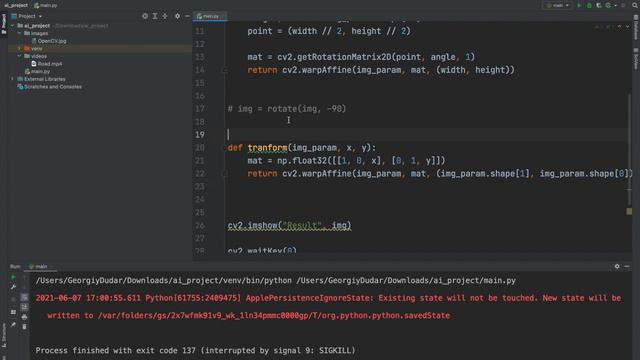This screenshot has height=360, width=640.
Task: Open the Database tool window stripe
Action: pyautogui.click(x=636, y=28)
